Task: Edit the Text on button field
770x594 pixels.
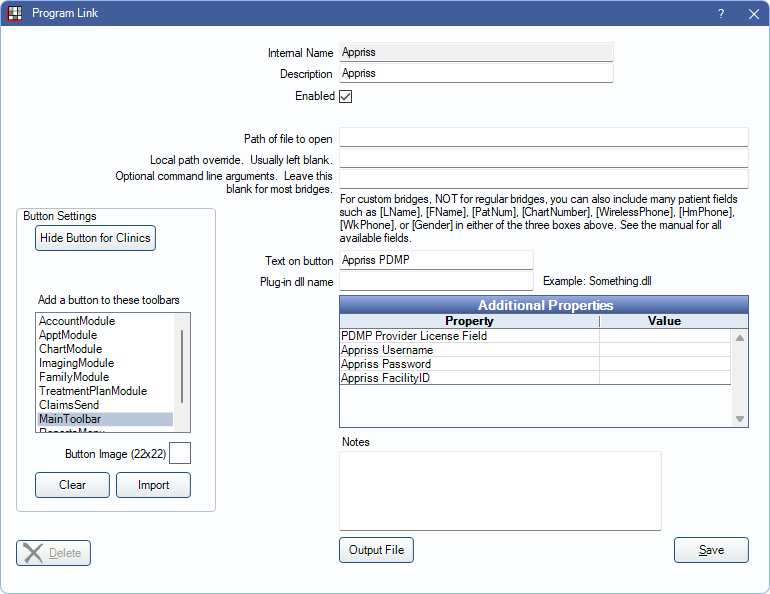Action: (x=436, y=260)
